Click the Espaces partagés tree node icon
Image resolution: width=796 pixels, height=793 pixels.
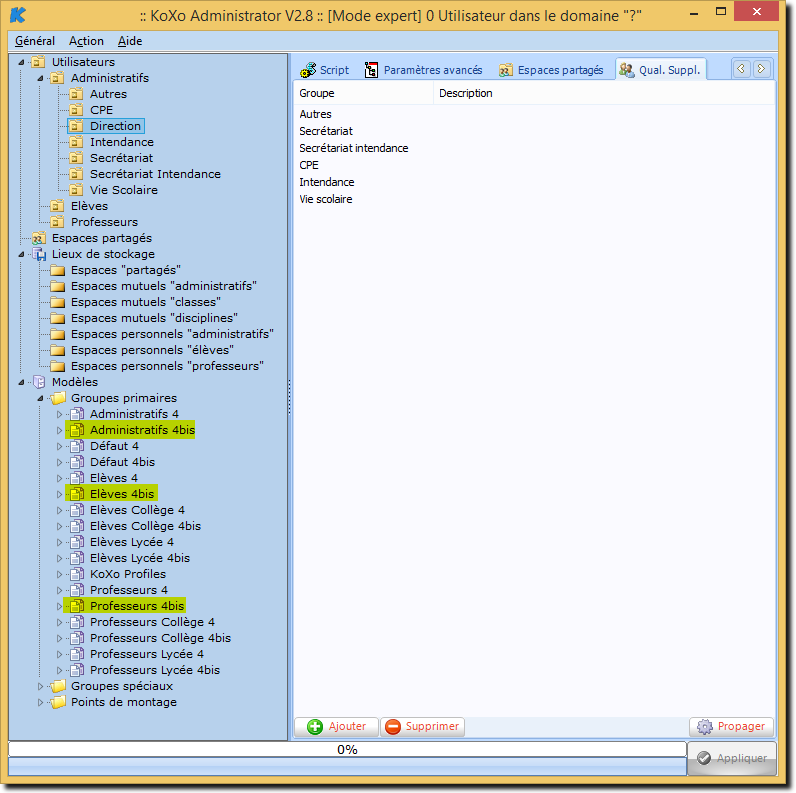[38, 238]
